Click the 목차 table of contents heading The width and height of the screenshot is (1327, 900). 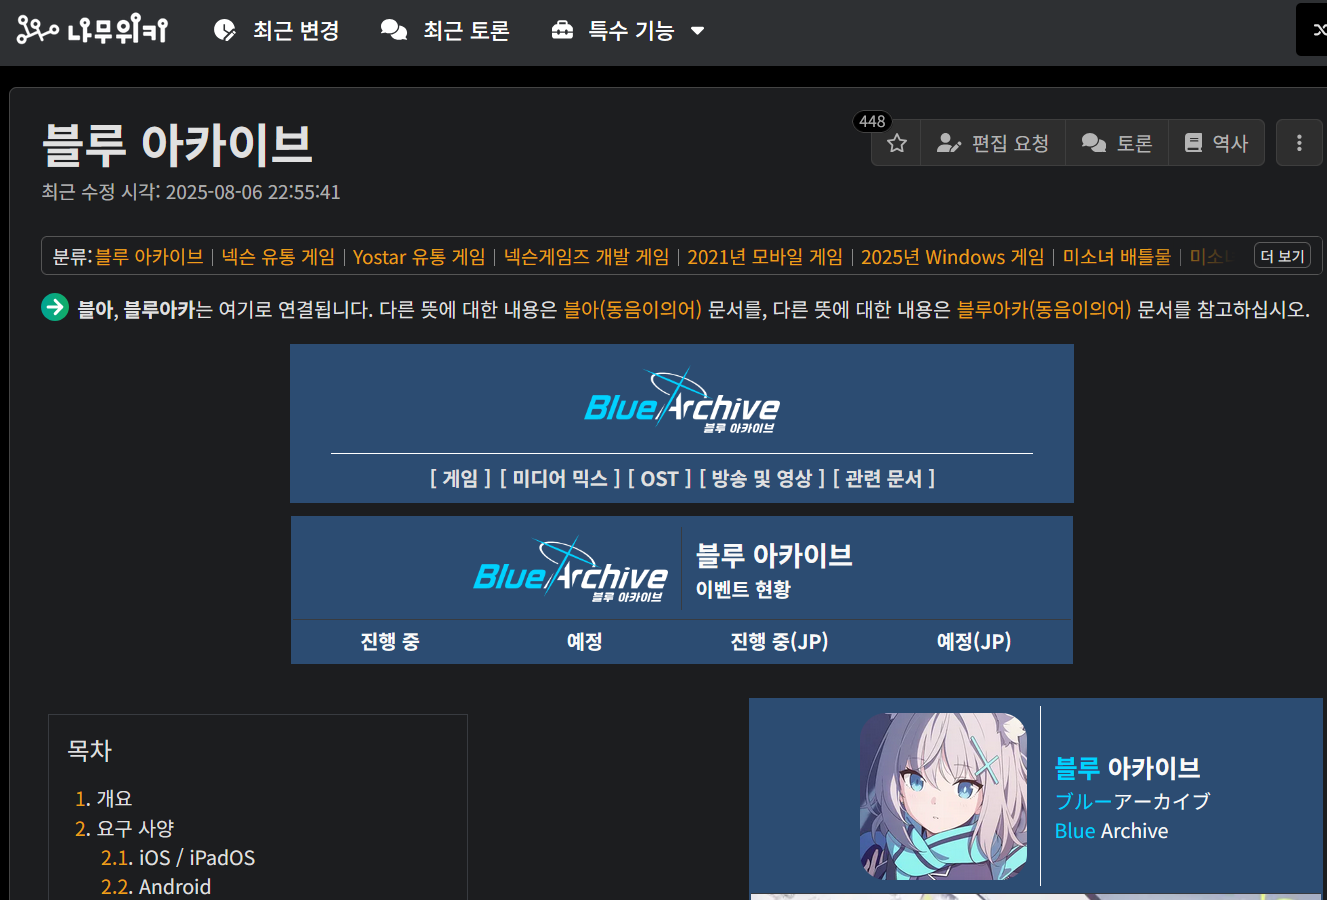pos(89,751)
